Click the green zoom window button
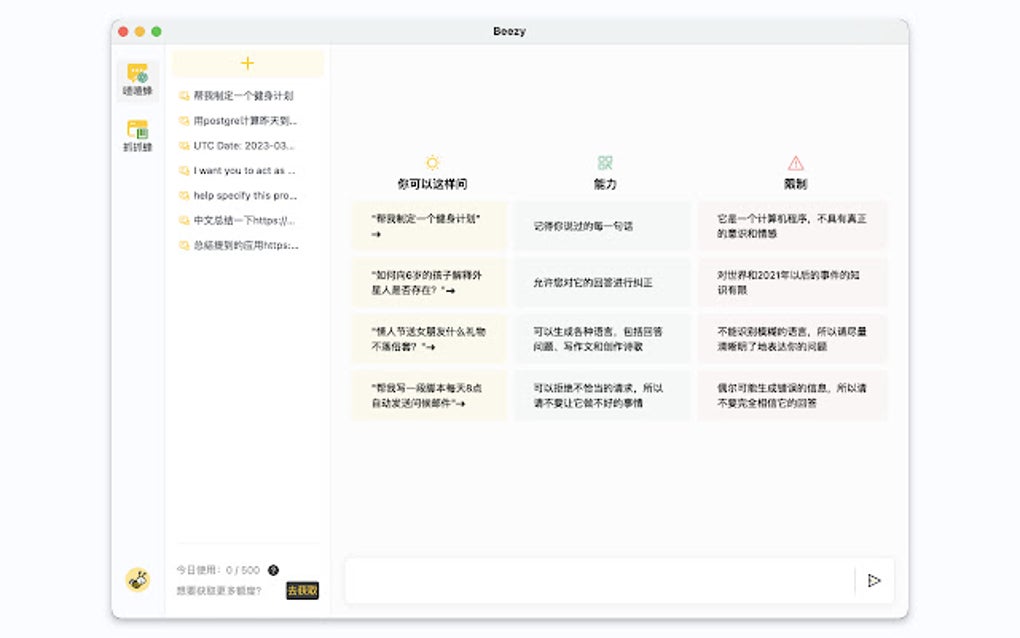 point(156,31)
